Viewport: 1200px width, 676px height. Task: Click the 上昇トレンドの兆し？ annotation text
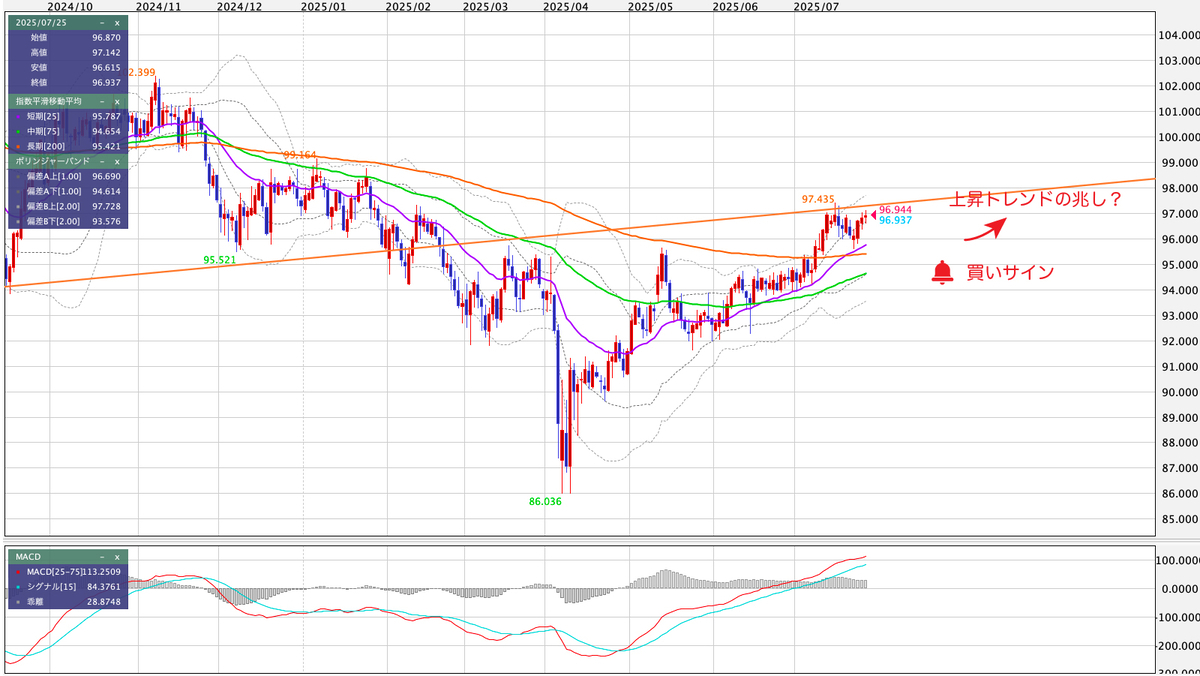point(1034,198)
